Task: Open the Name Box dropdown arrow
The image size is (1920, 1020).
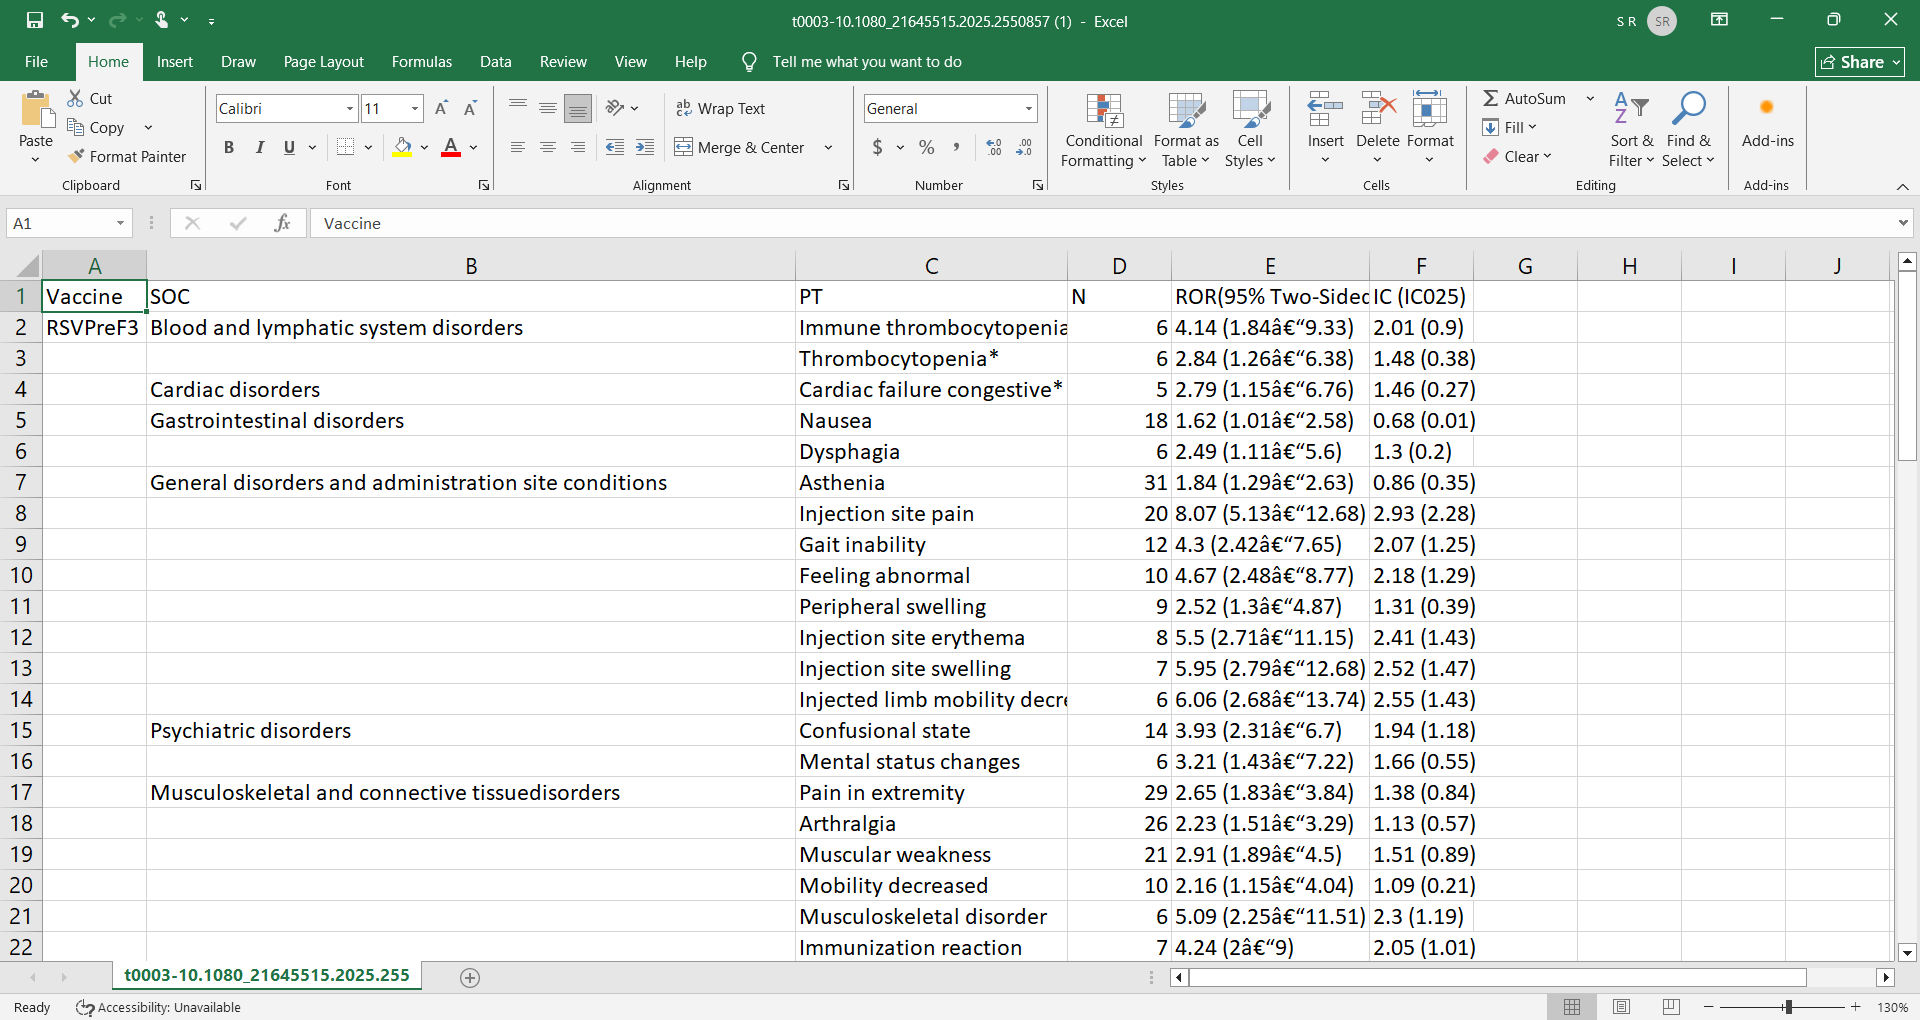Action: pyautogui.click(x=120, y=223)
